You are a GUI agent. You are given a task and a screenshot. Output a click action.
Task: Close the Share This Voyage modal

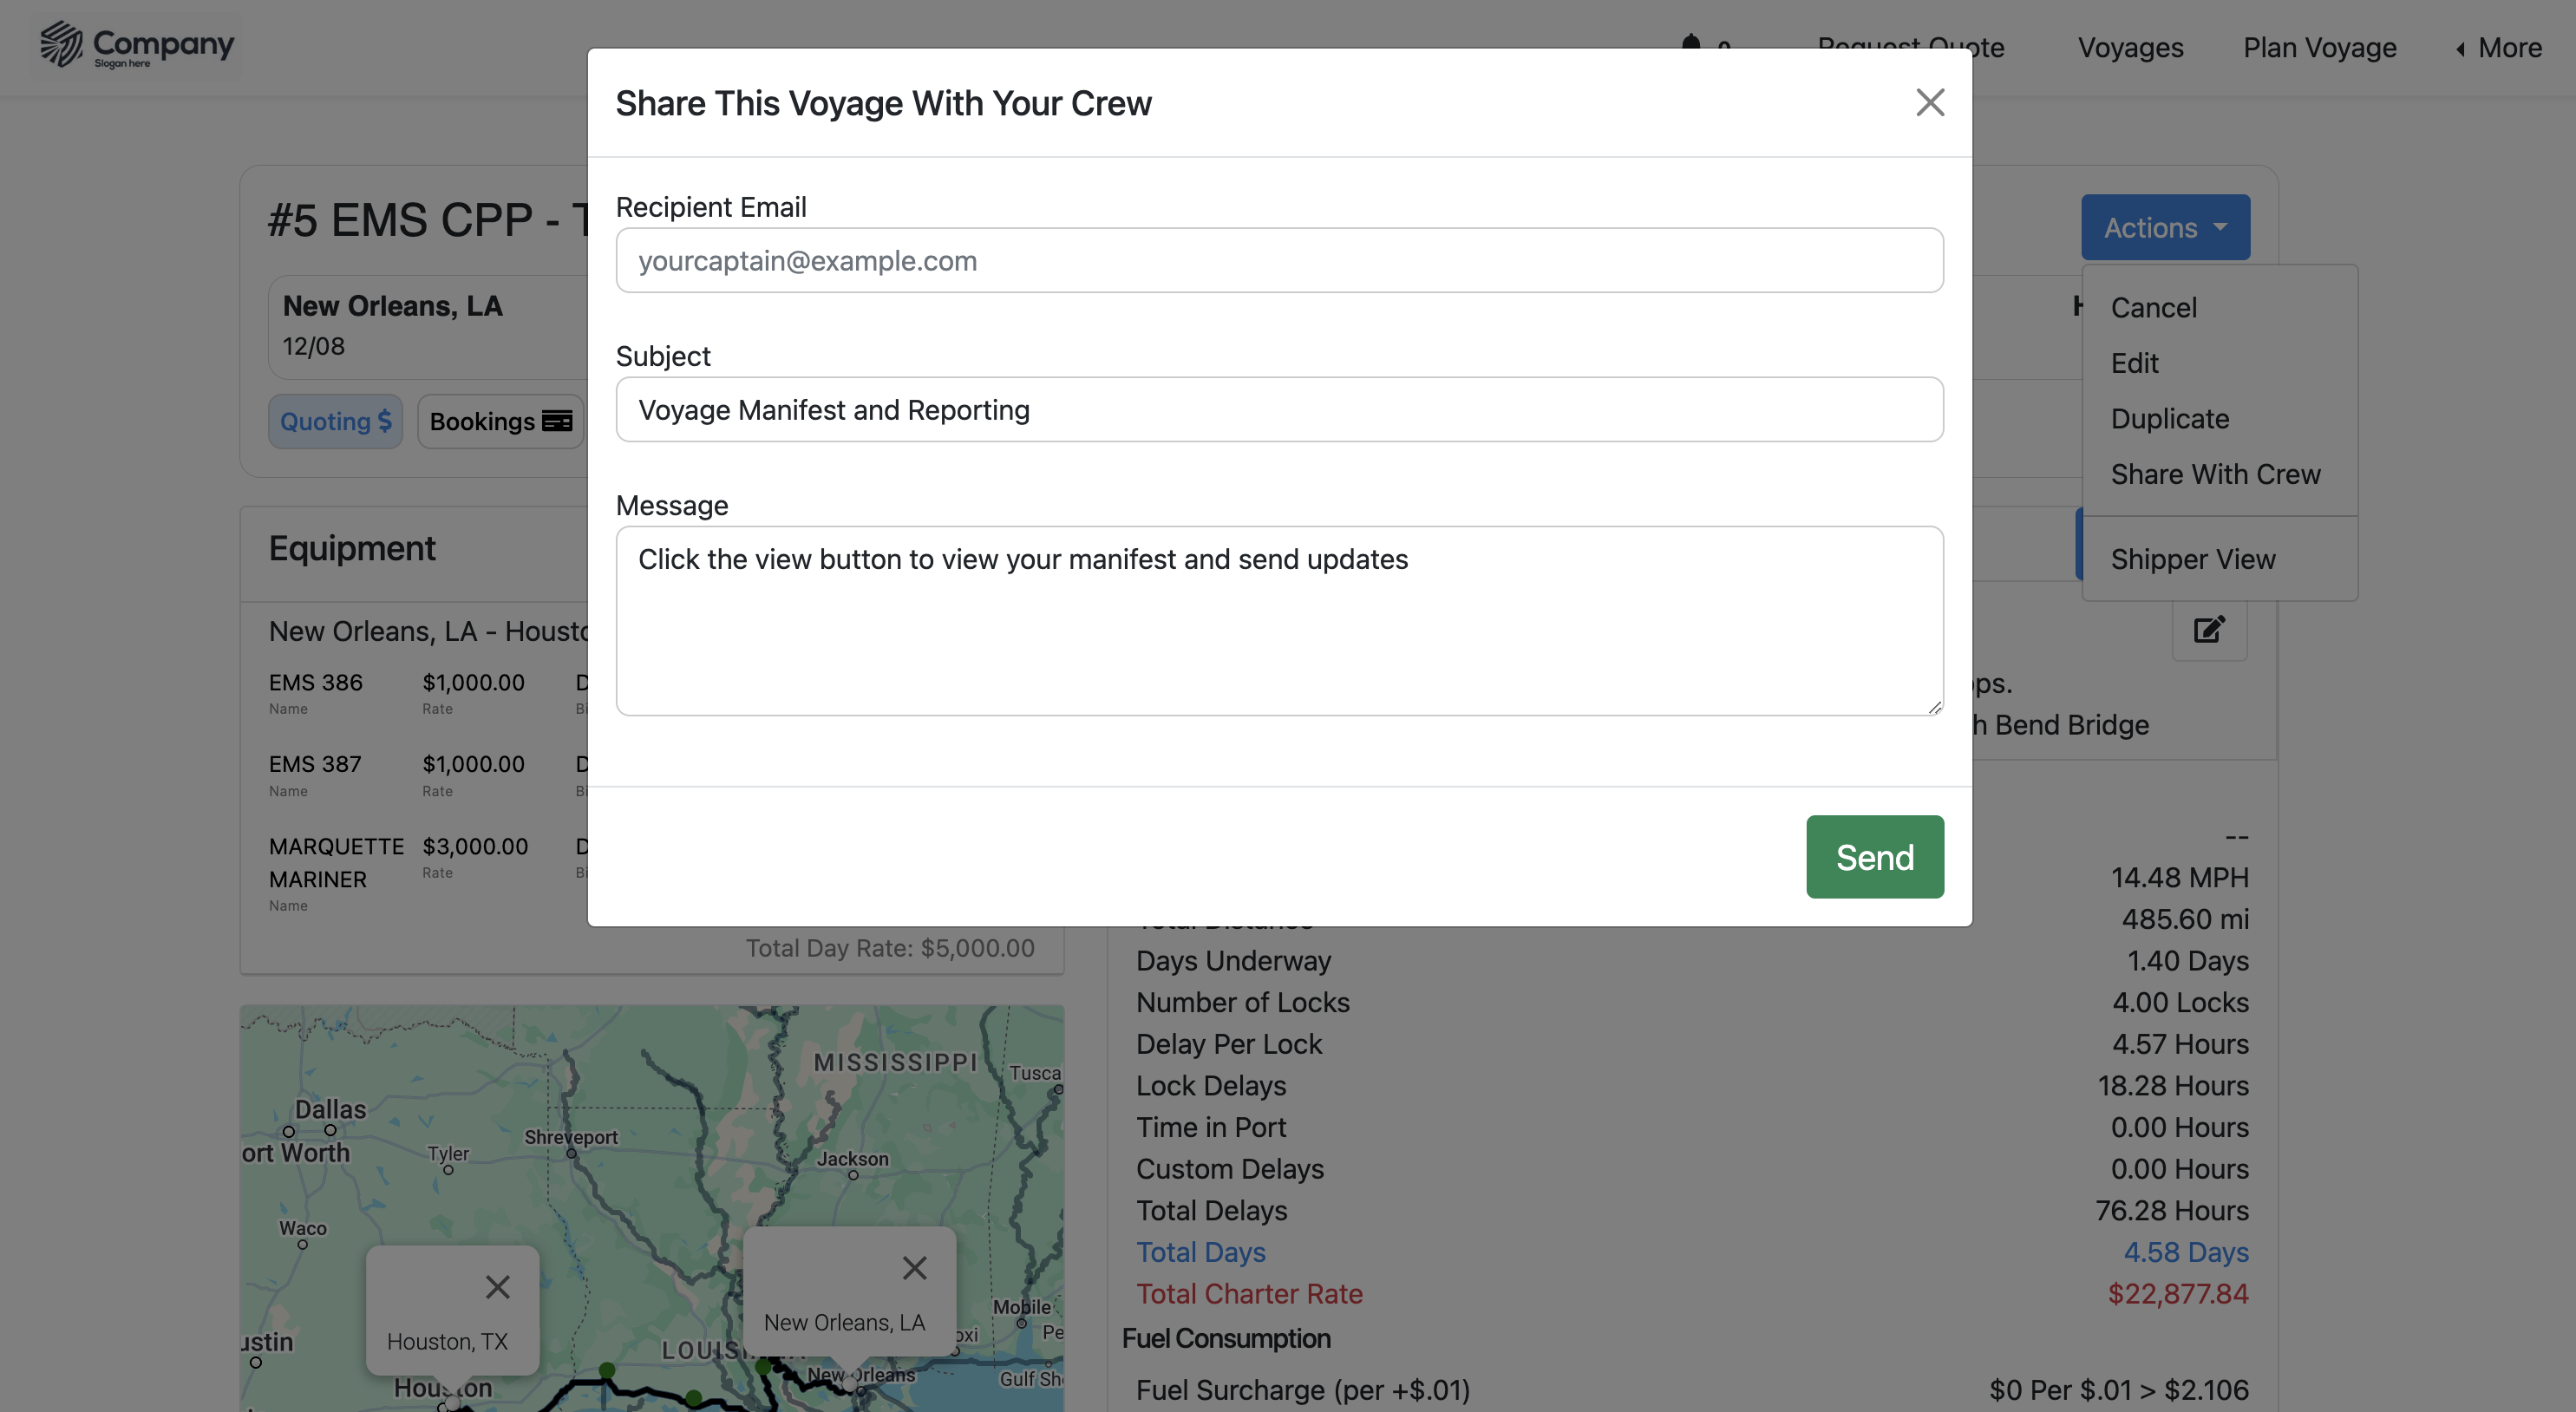[x=1929, y=102]
